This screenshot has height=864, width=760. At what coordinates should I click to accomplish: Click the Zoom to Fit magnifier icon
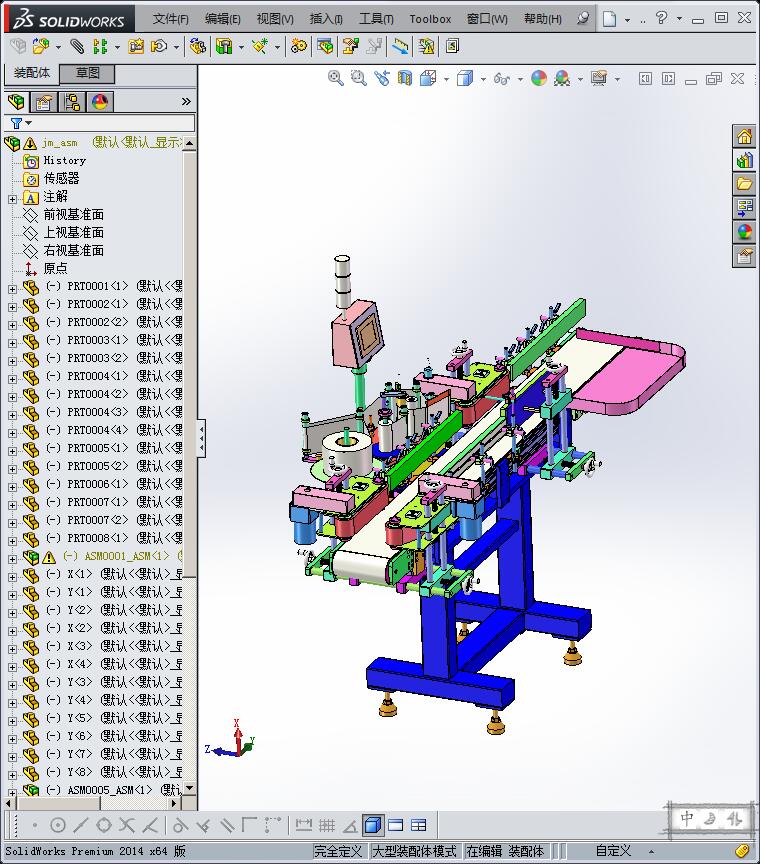(336, 78)
